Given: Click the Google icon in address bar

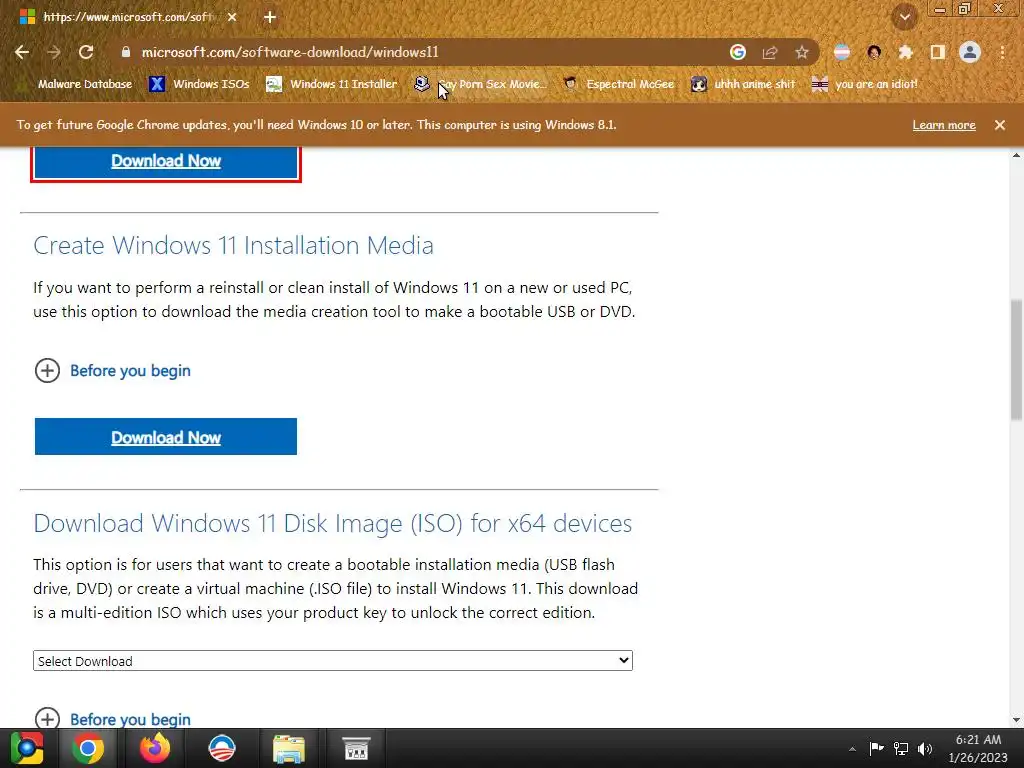Looking at the screenshot, I should point(738,52).
